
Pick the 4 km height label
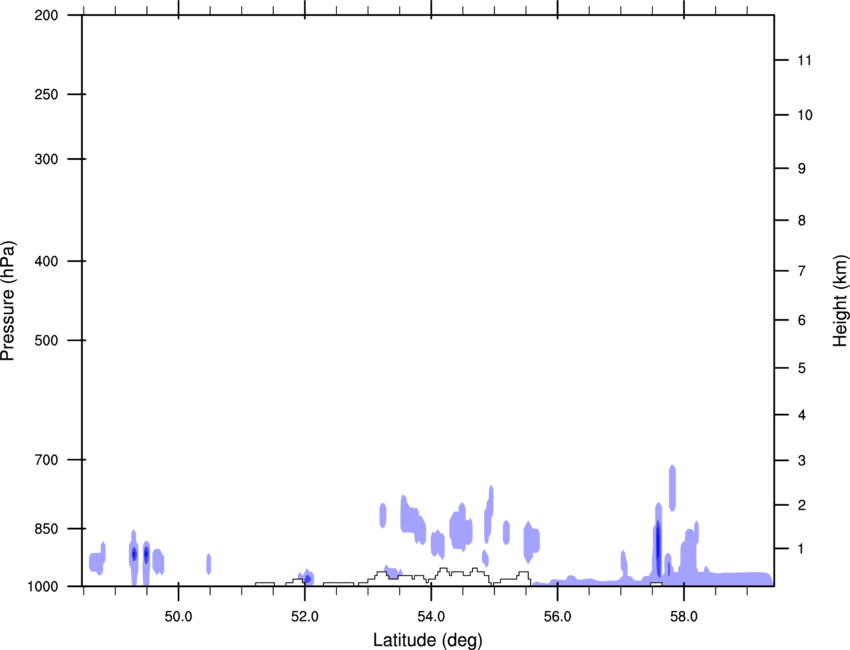pos(801,415)
